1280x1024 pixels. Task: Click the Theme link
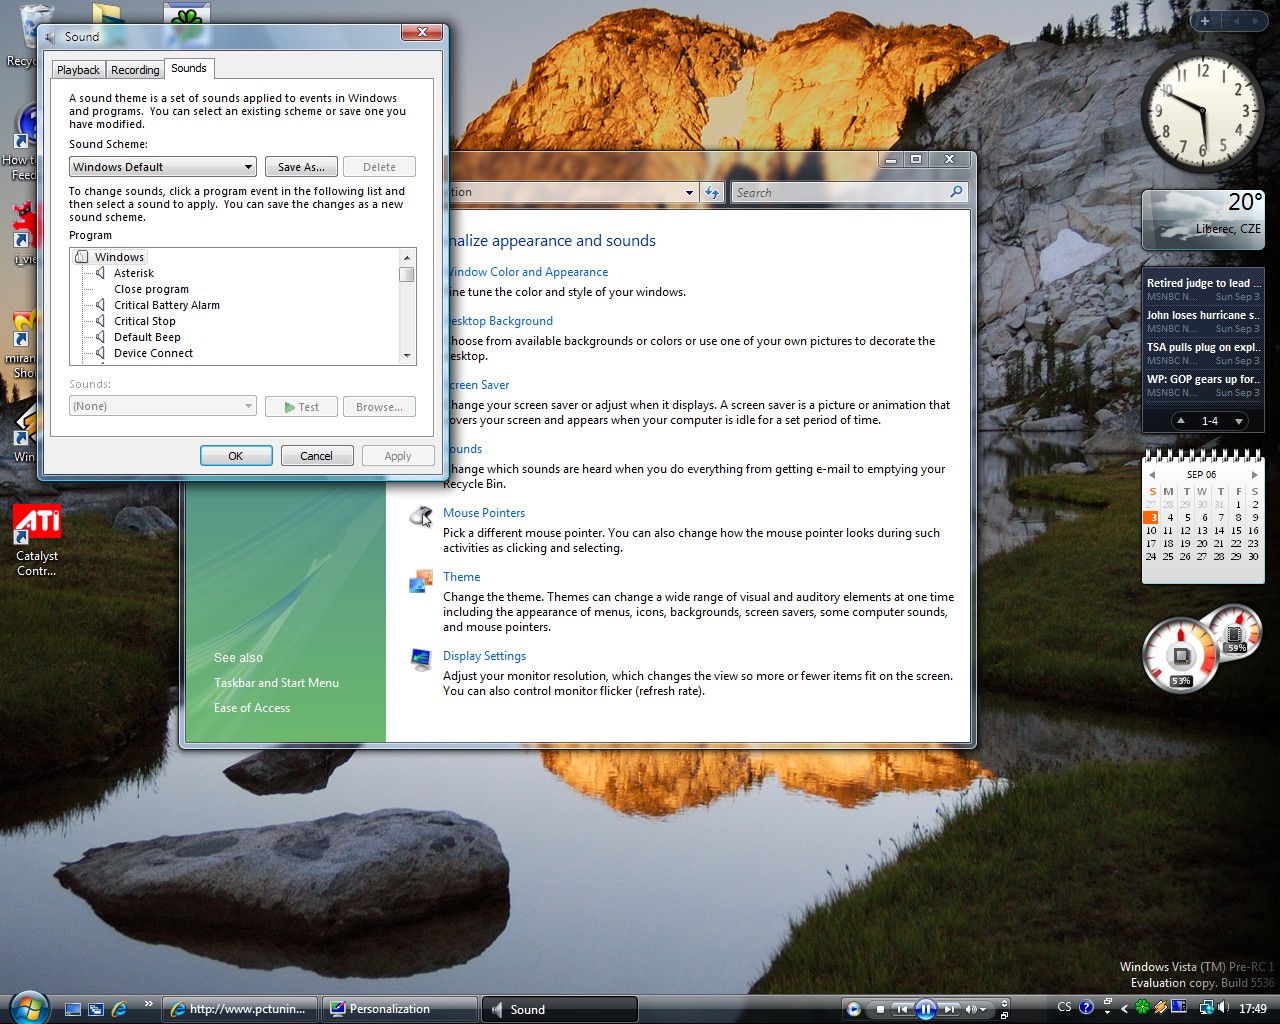[462, 577]
